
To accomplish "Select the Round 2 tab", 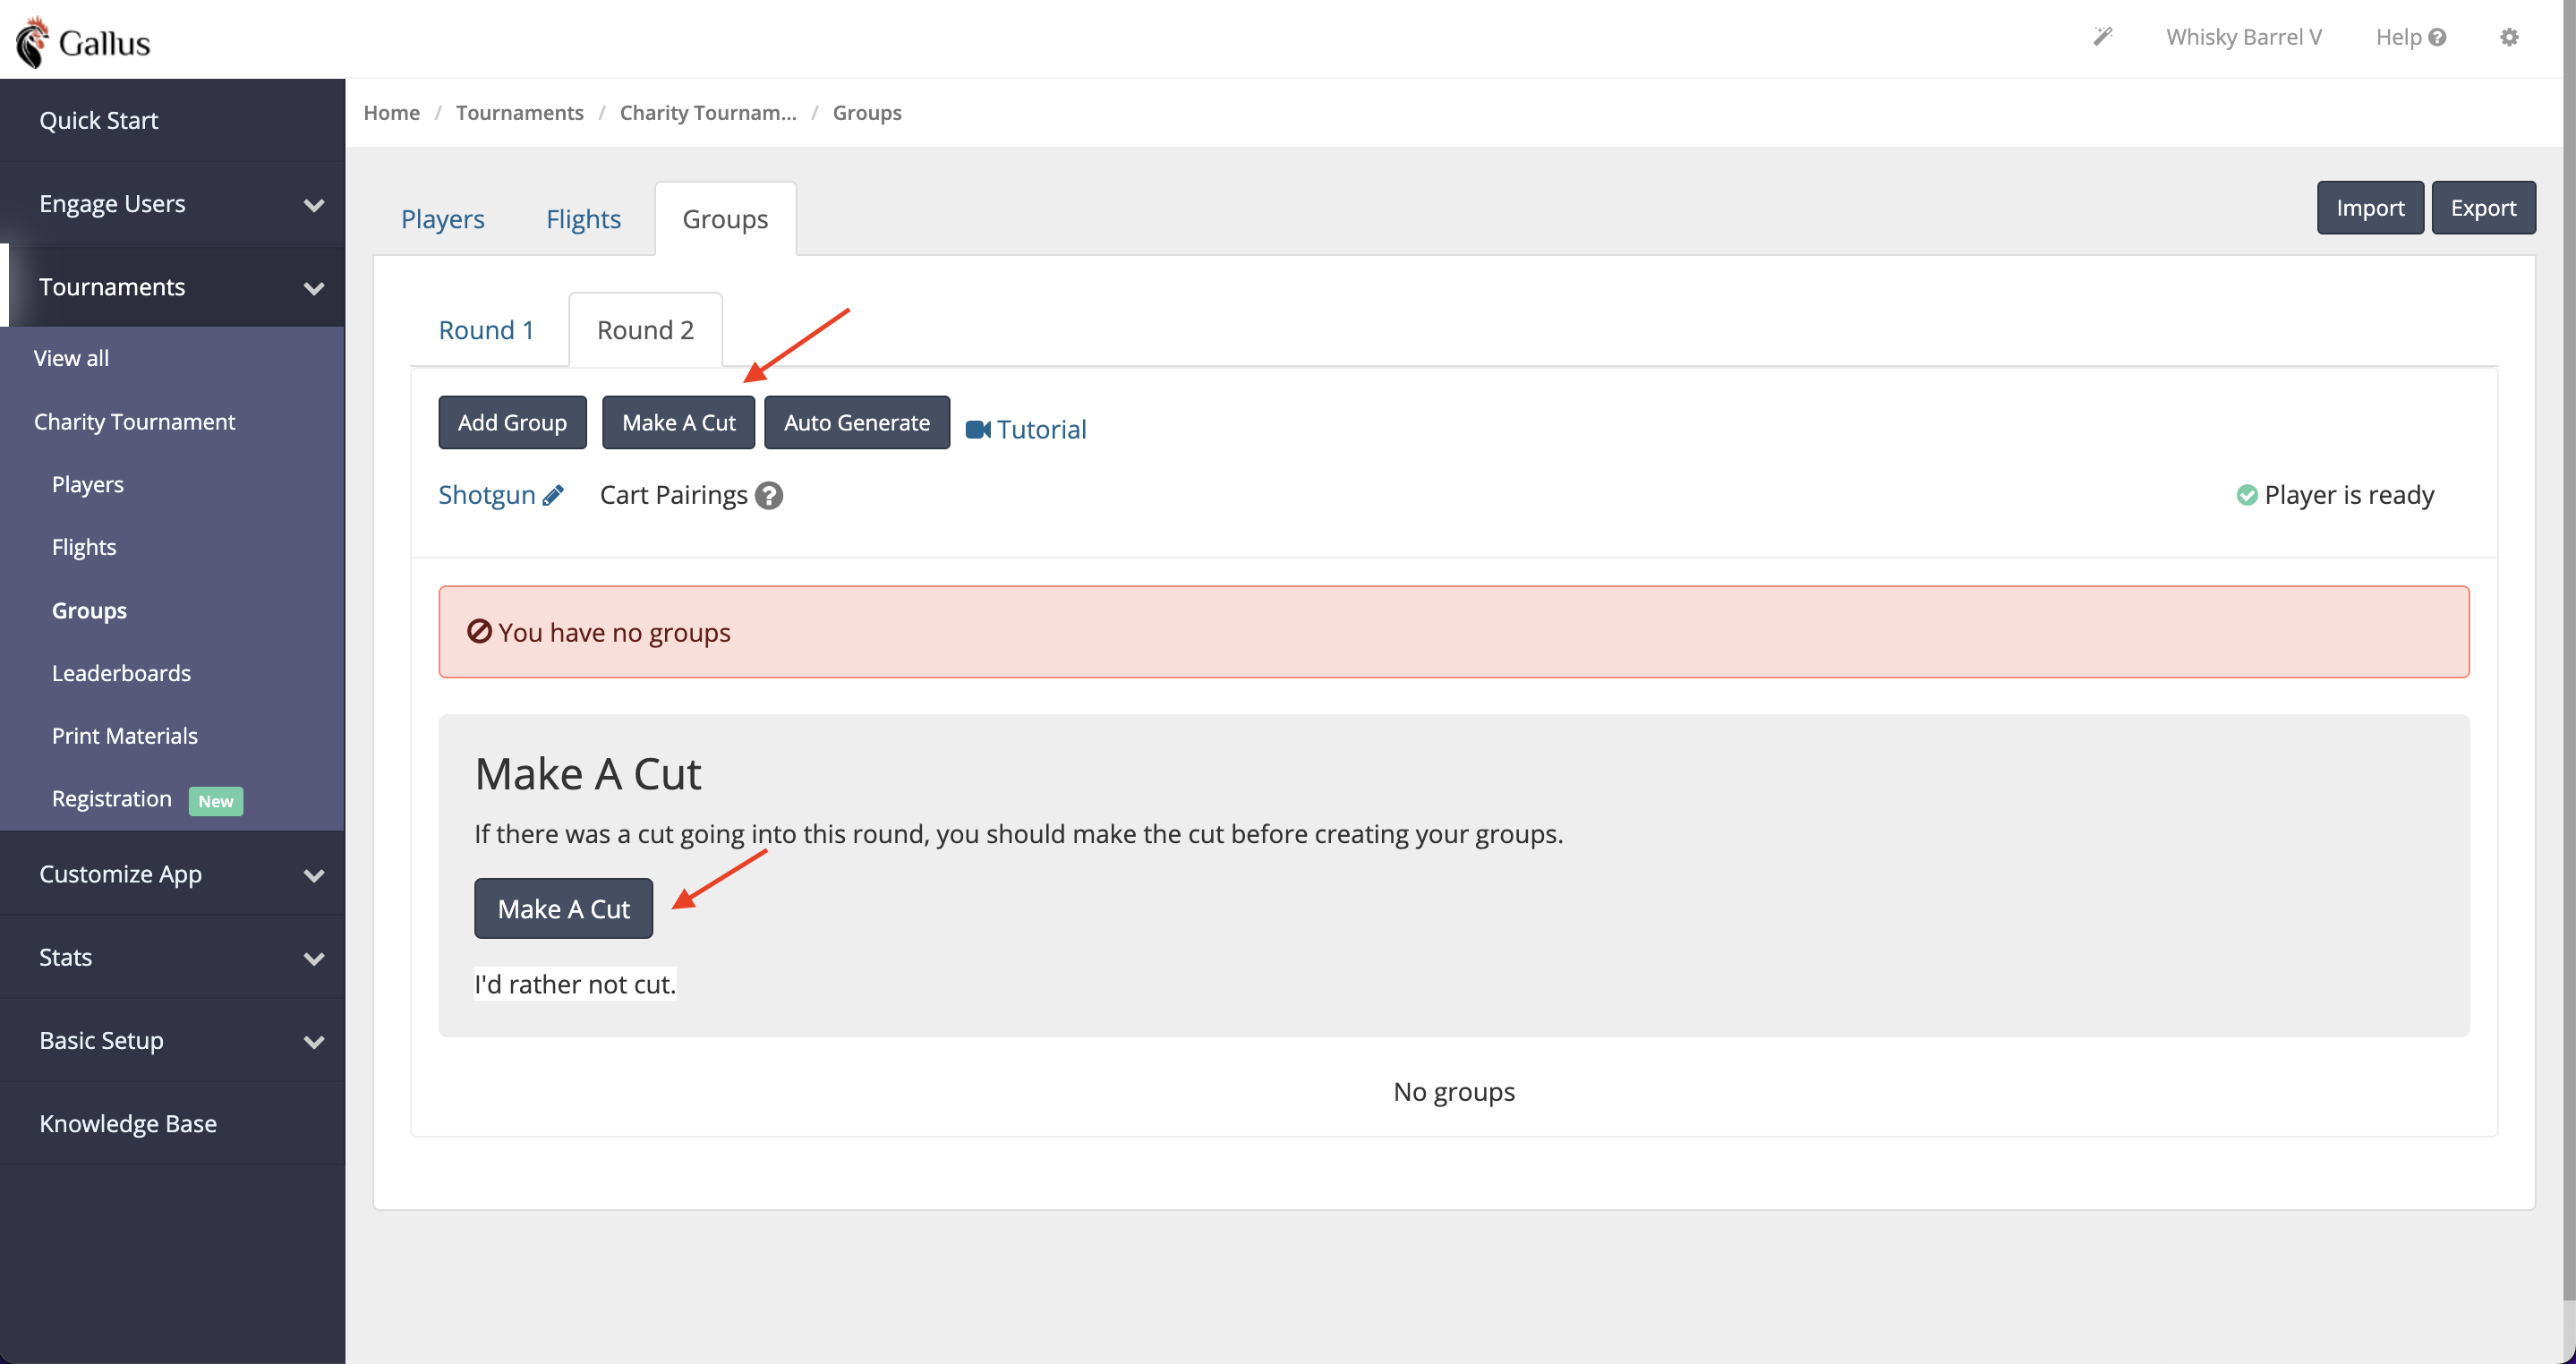I will pos(645,329).
